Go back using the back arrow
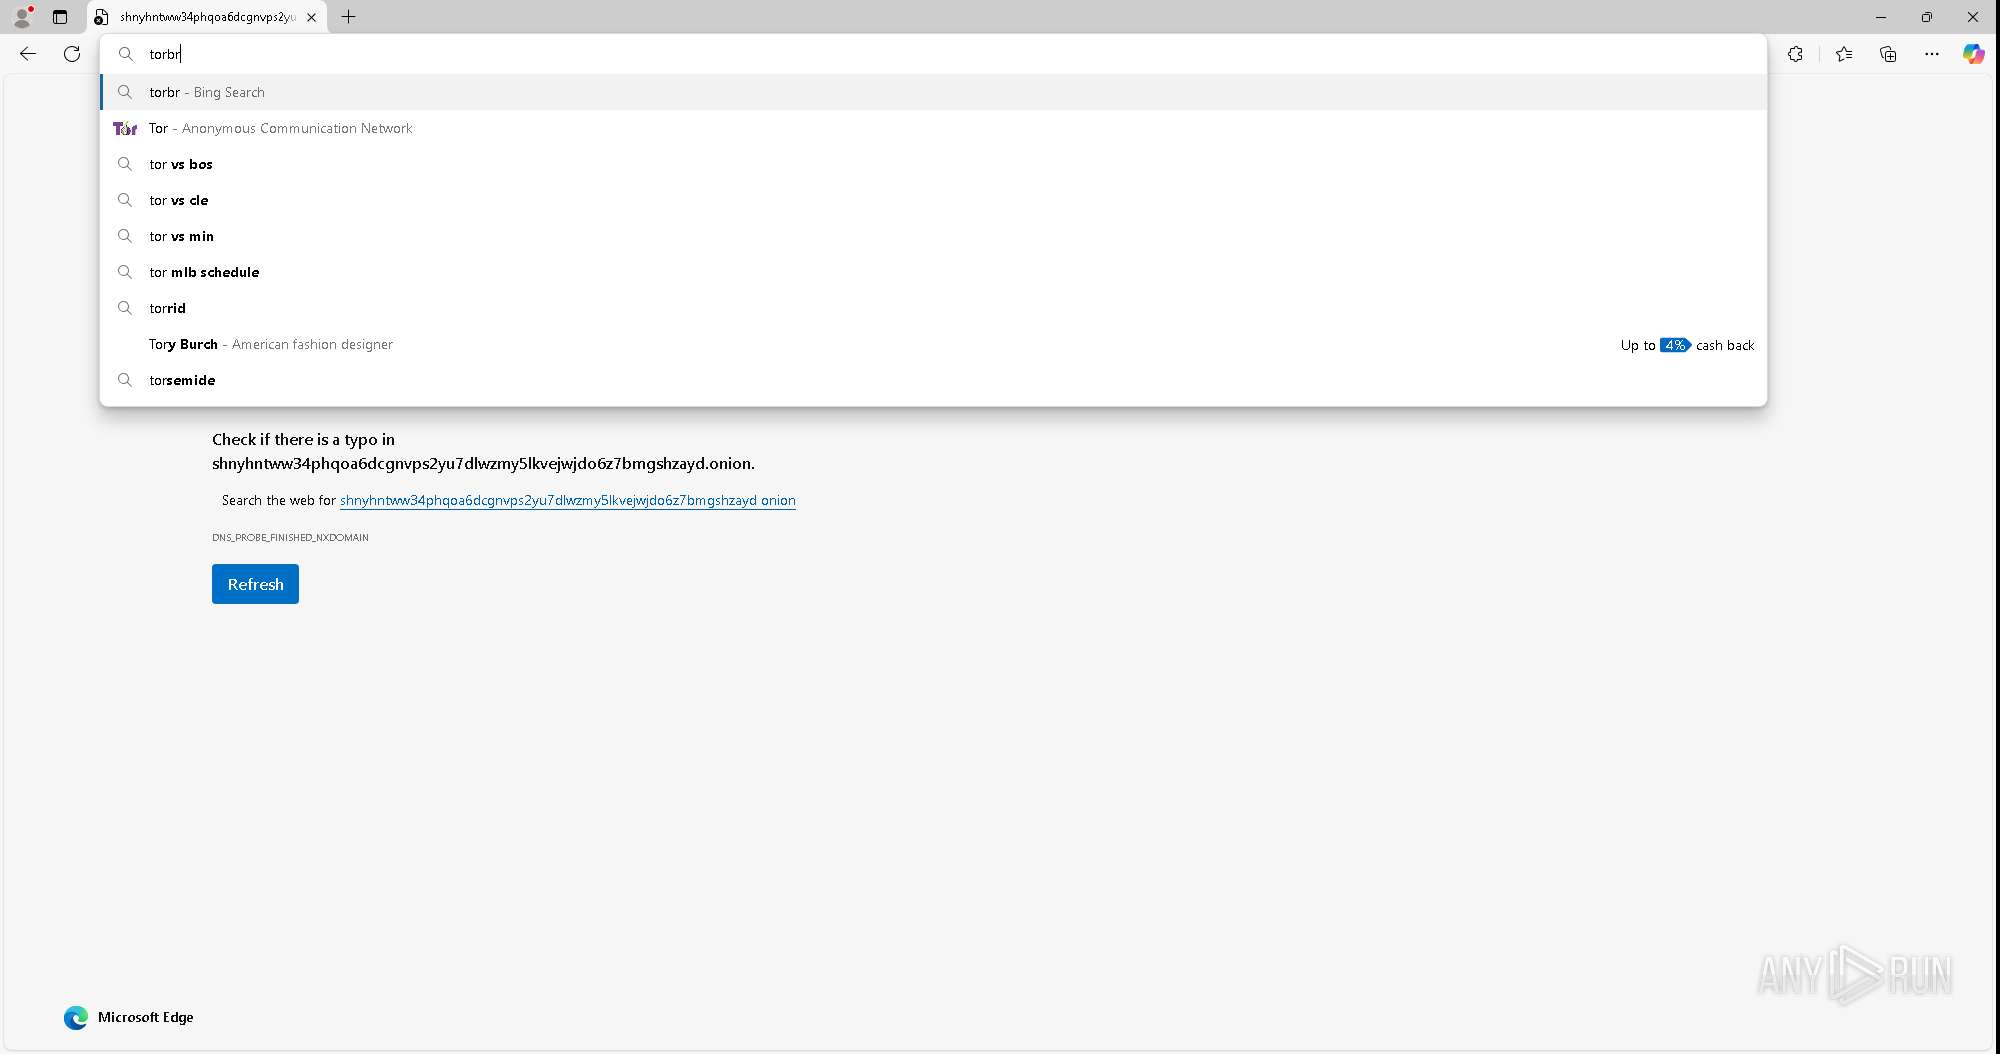Image resolution: width=2000 pixels, height=1054 pixels. (28, 54)
